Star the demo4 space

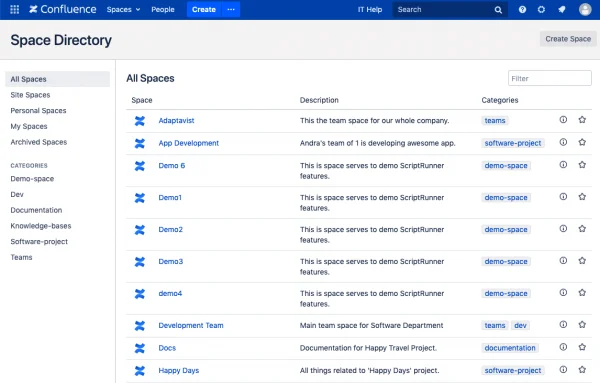[x=582, y=293]
